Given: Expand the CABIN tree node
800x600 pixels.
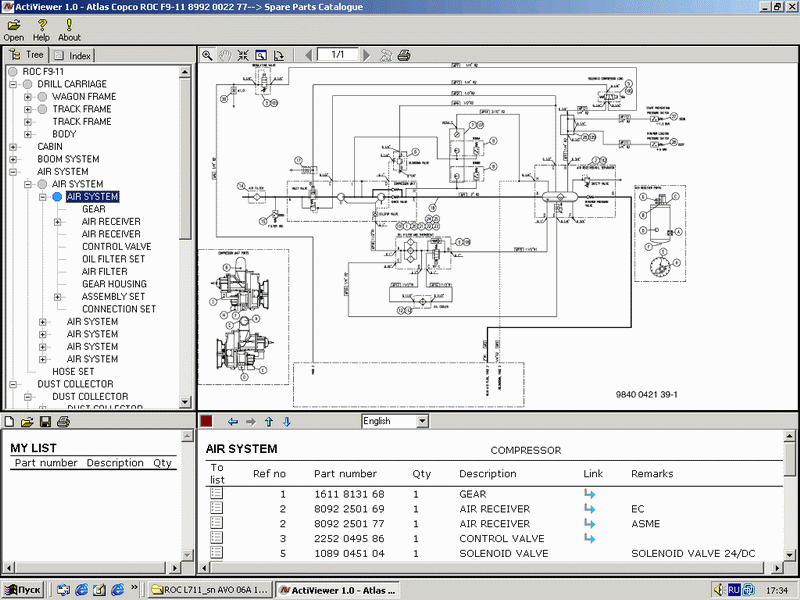Looking at the screenshot, I should (x=13, y=147).
